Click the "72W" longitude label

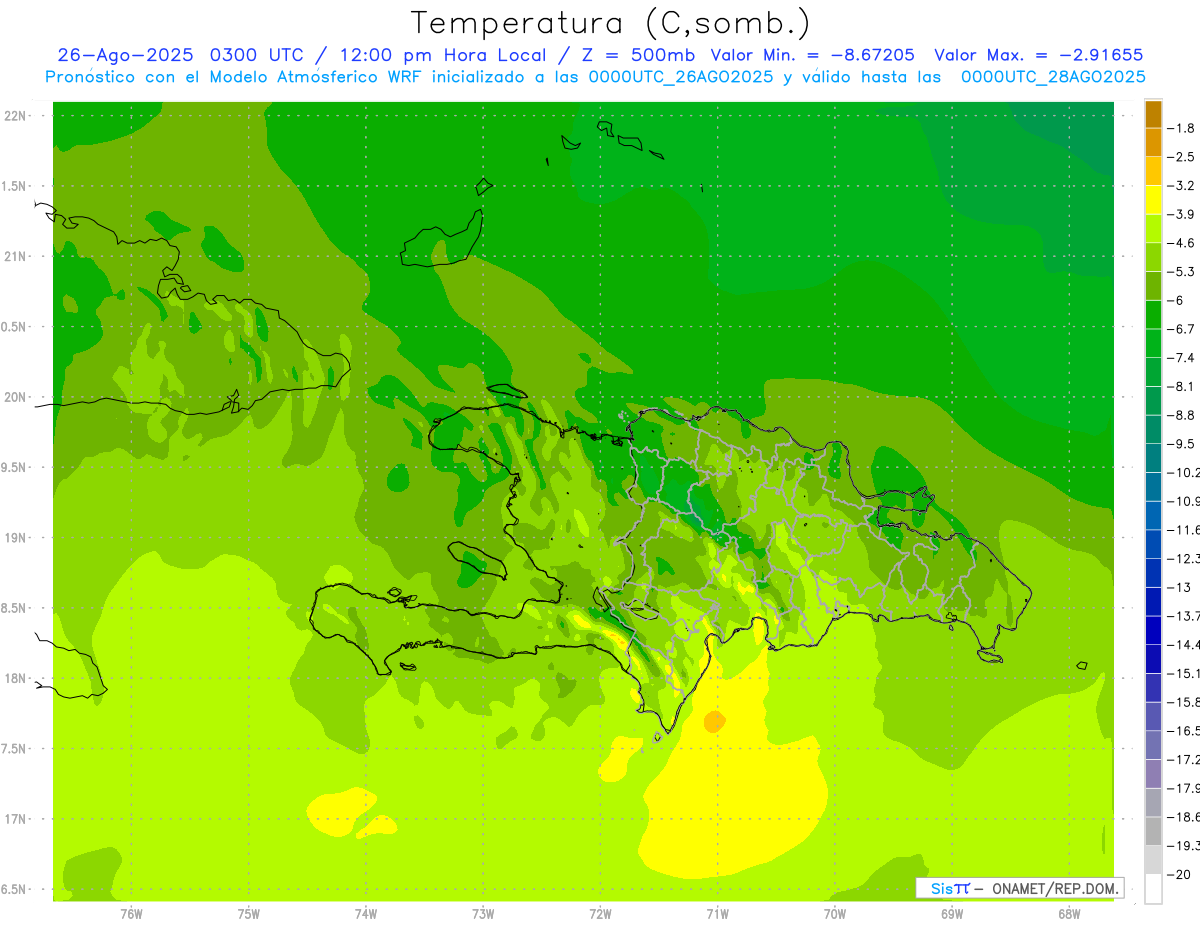pos(600,914)
